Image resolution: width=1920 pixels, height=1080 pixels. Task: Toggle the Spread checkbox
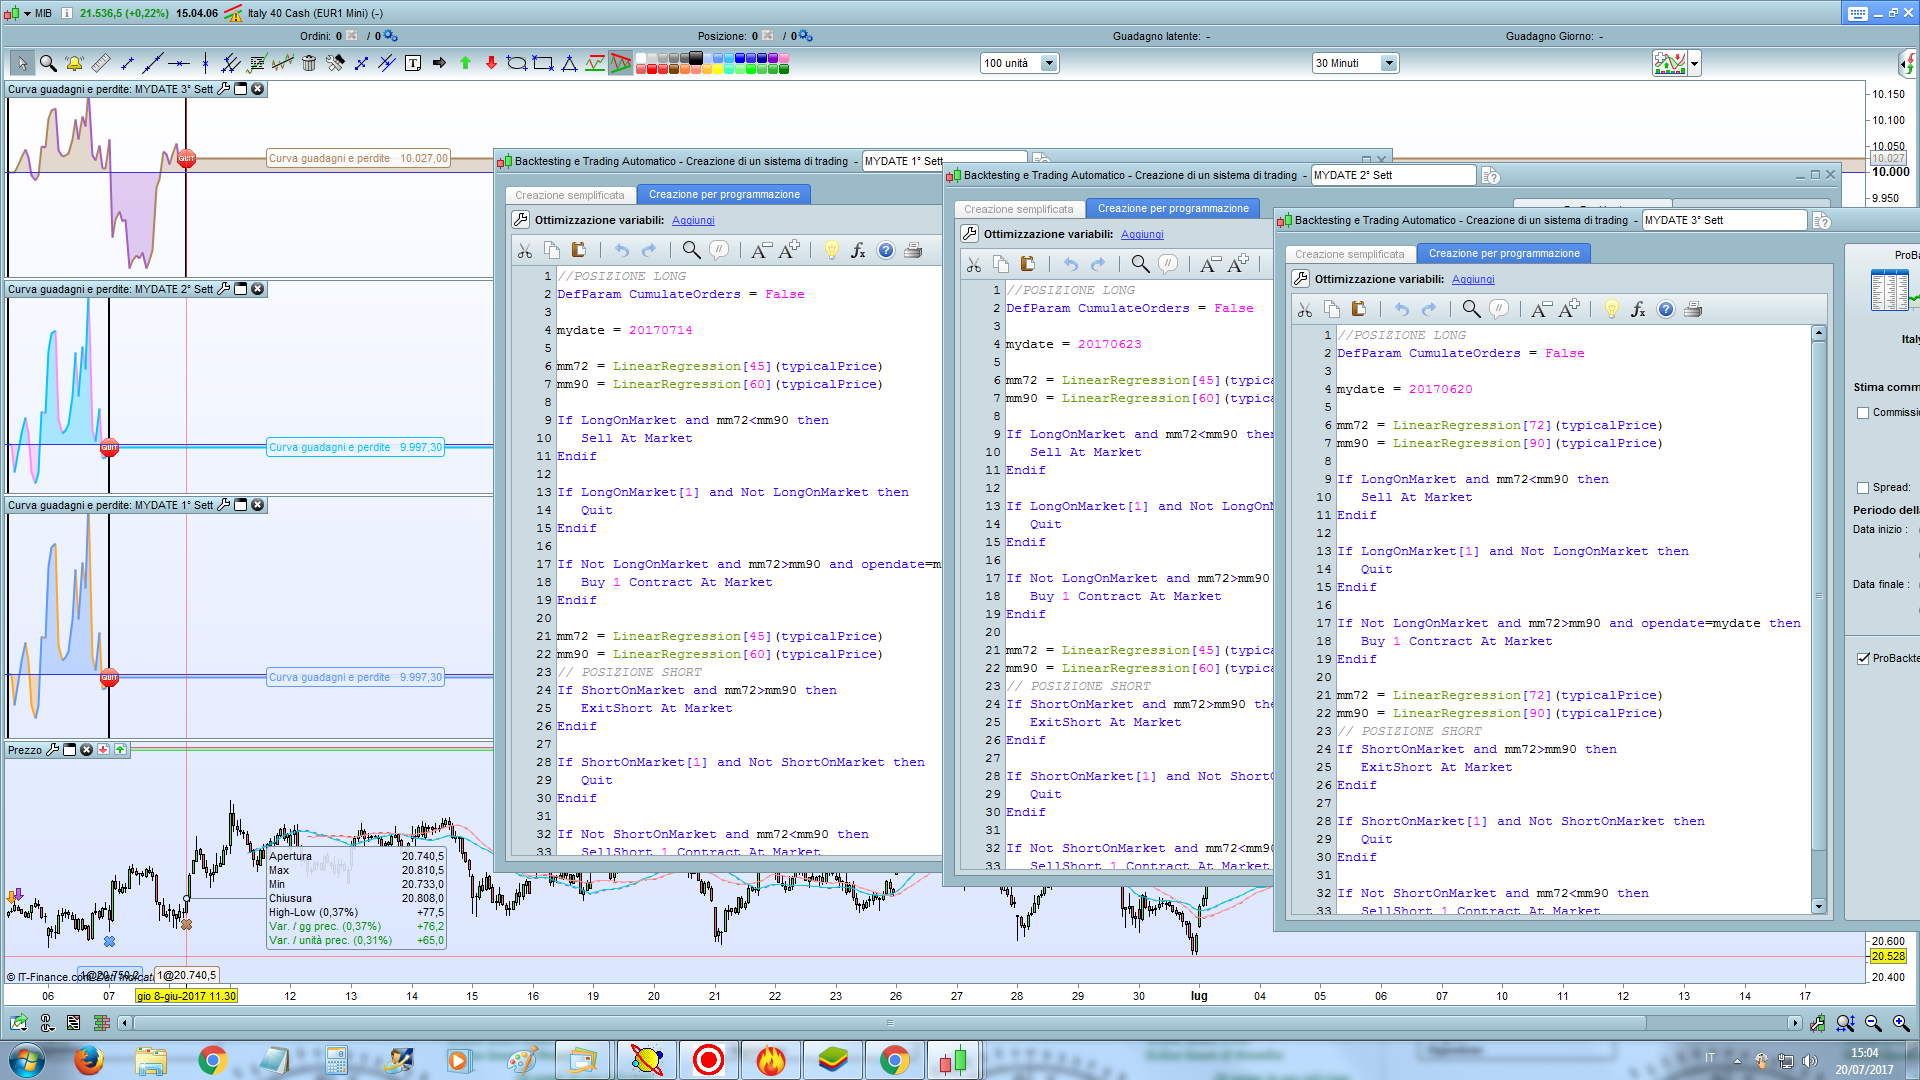[1863, 488]
